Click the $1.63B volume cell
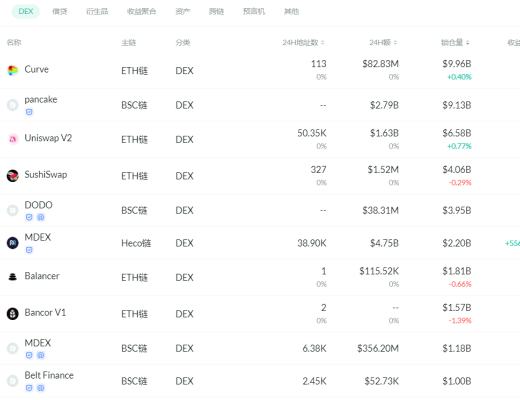Image resolution: width=520 pixels, height=400 pixels. click(x=384, y=133)
